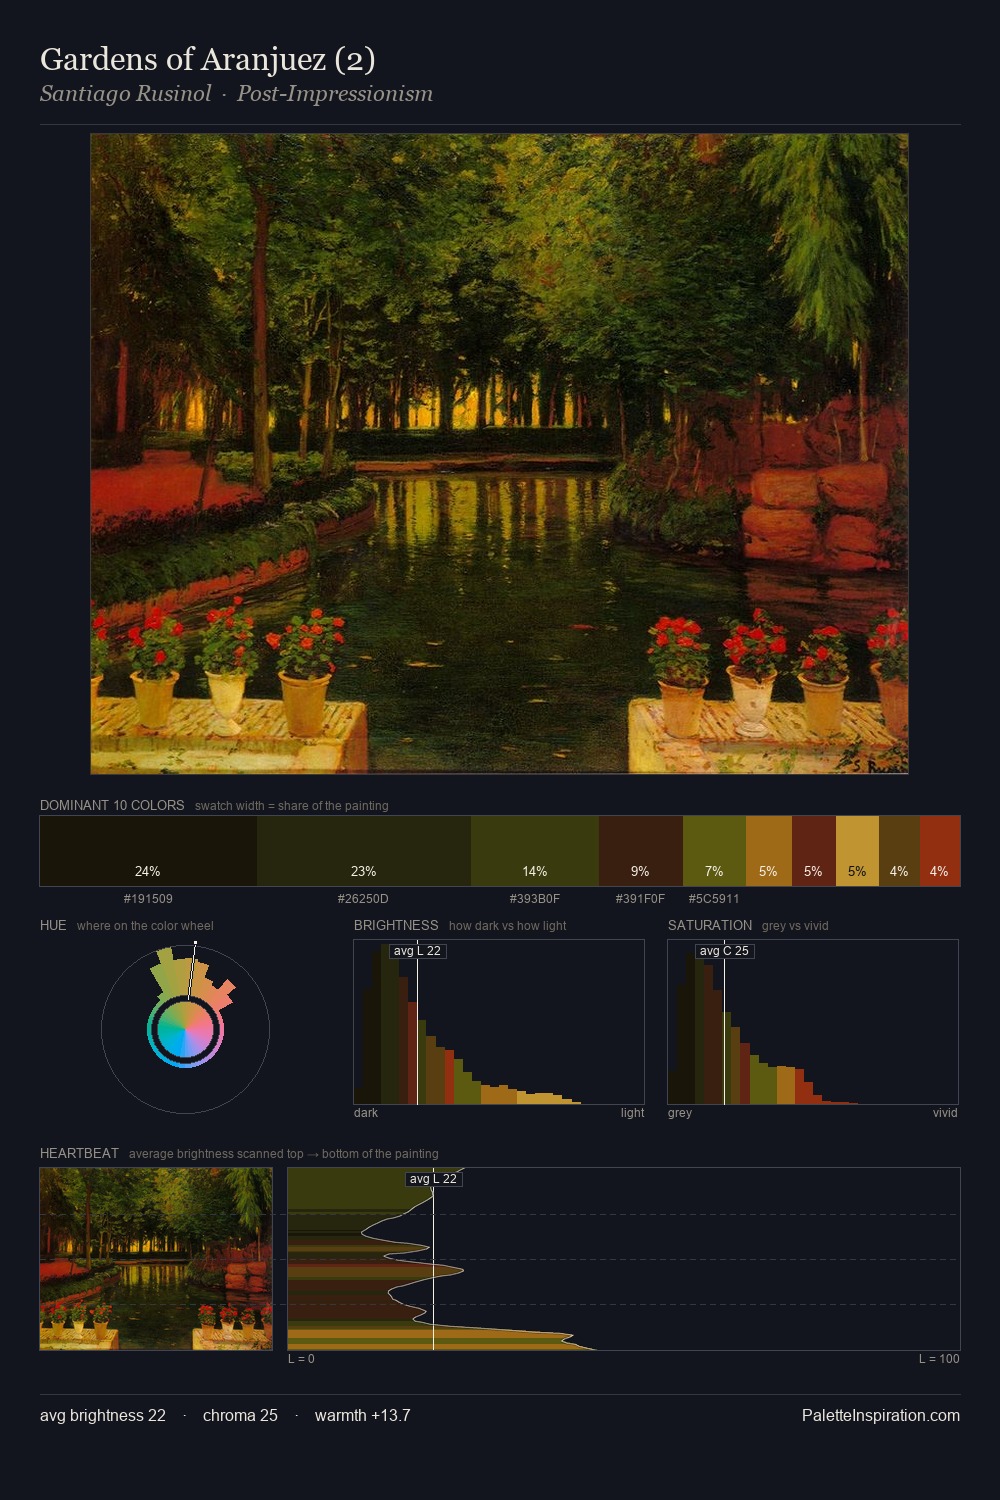The height and width of the screenshot is (1500, 1000).
Task: Click the "grey" axis label
Action: click(x=680, y=1113)
